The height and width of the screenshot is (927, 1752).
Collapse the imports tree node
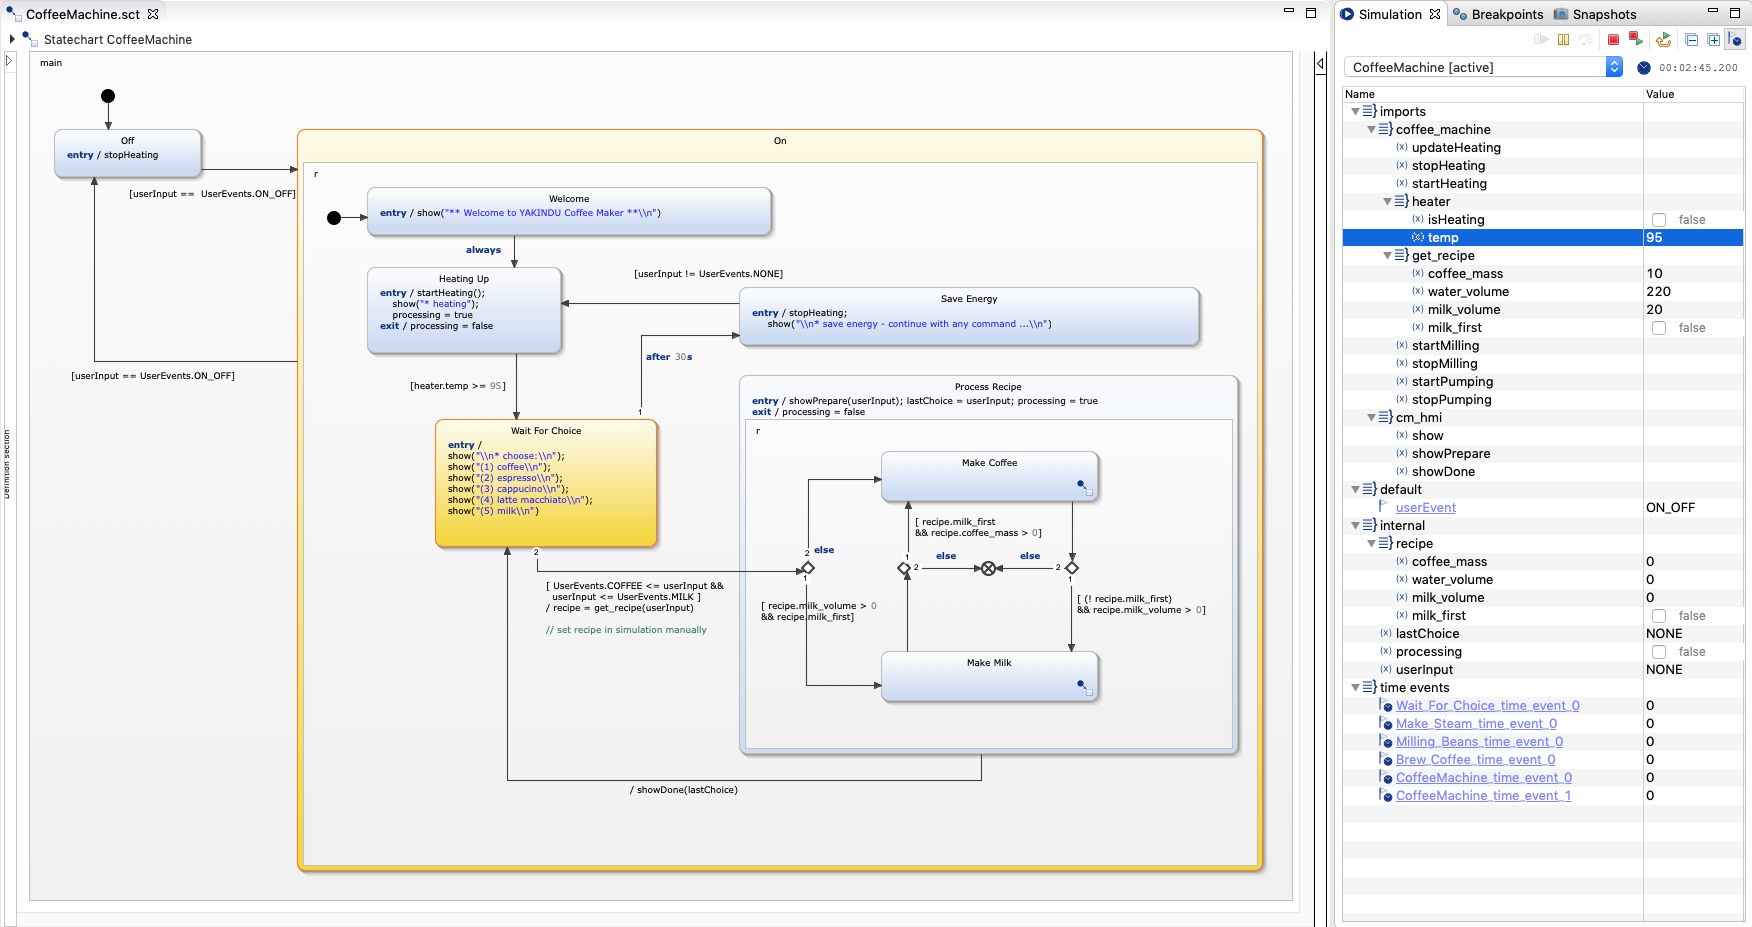pyautogui.click(x=1355, y=112)
